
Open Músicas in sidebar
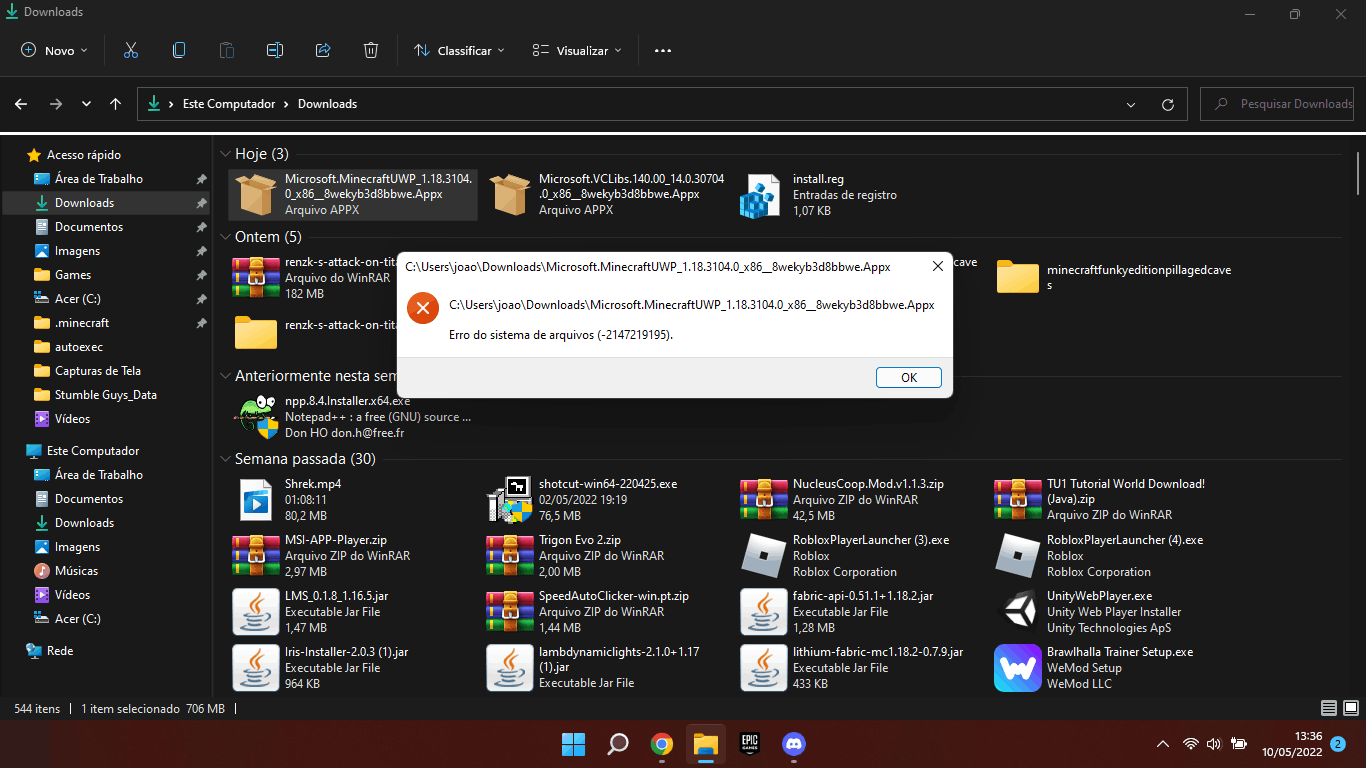coord(76,571)
